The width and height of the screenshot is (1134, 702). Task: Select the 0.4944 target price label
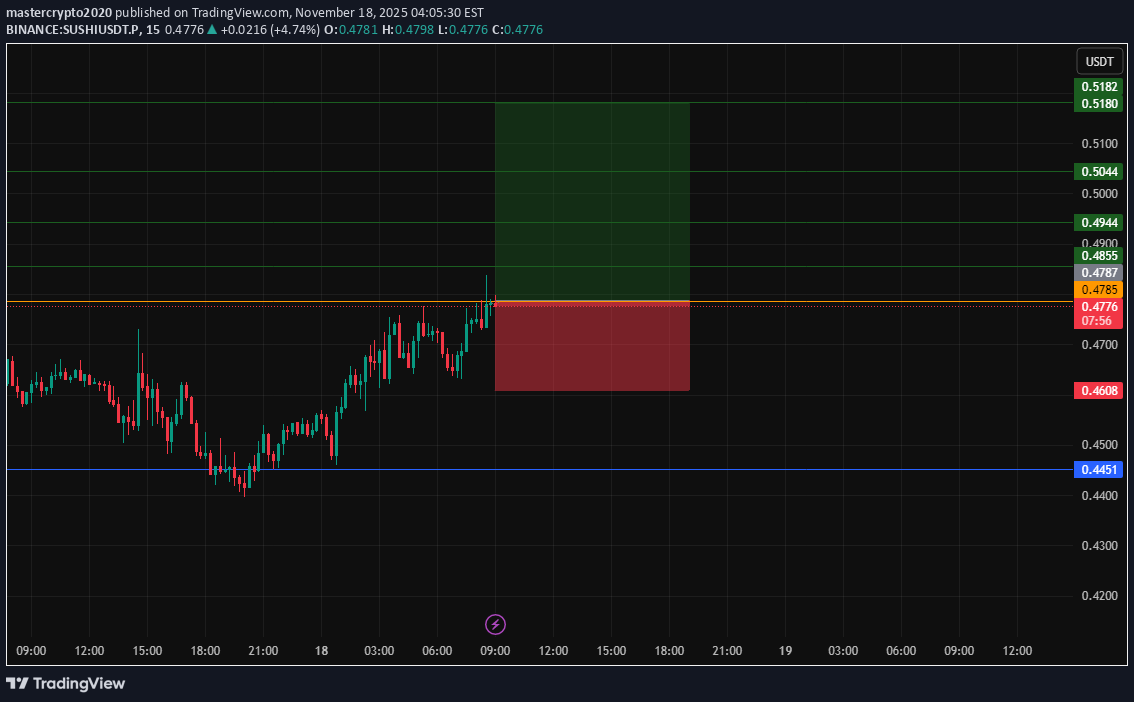(x=1099, y=222)
